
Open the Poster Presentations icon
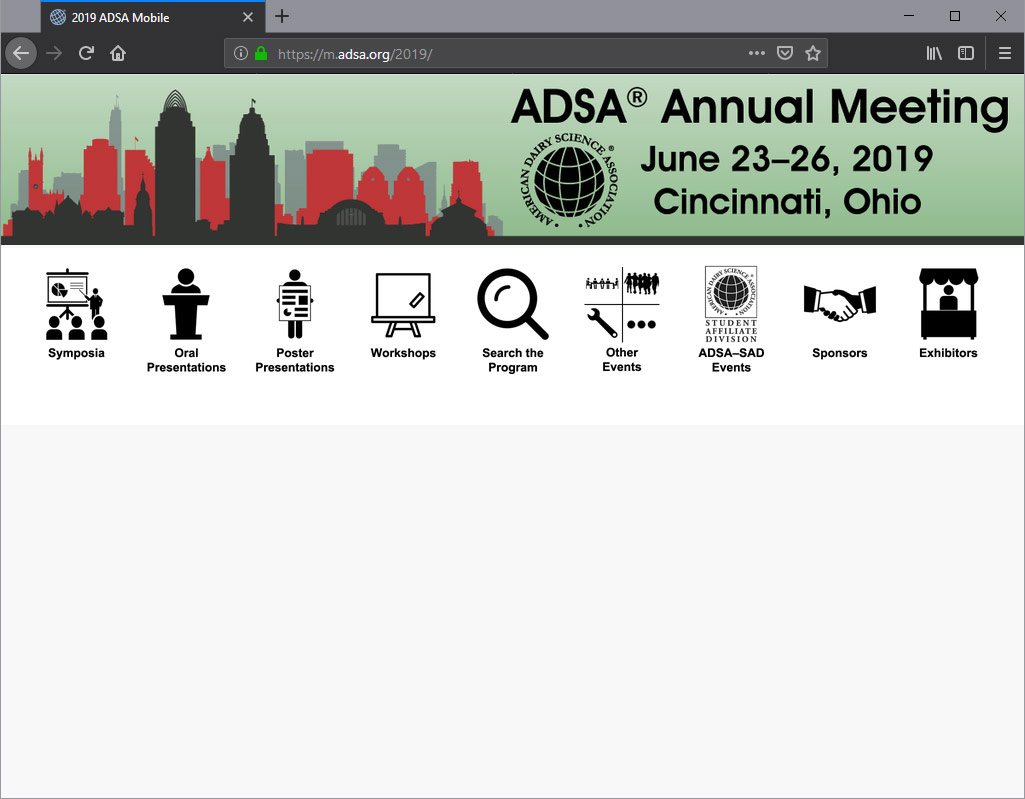295,304
